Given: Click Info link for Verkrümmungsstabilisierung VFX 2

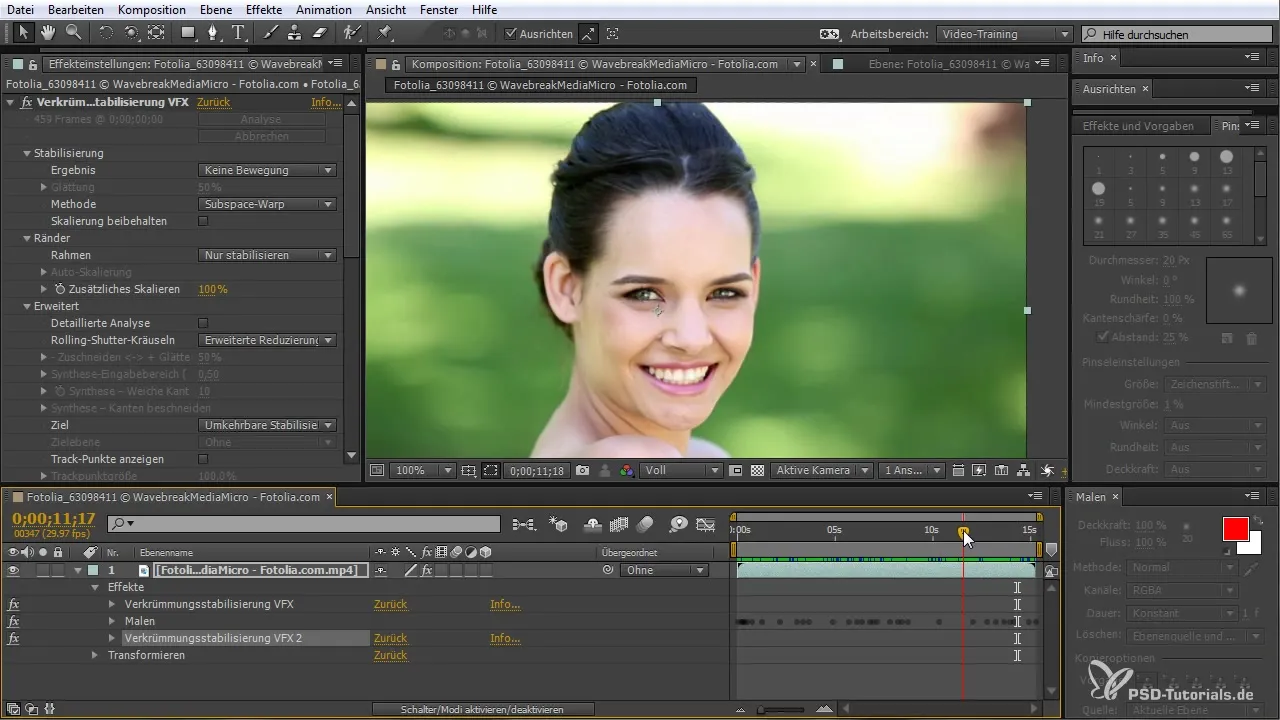Looking at the screenshot, I should 505,638.
